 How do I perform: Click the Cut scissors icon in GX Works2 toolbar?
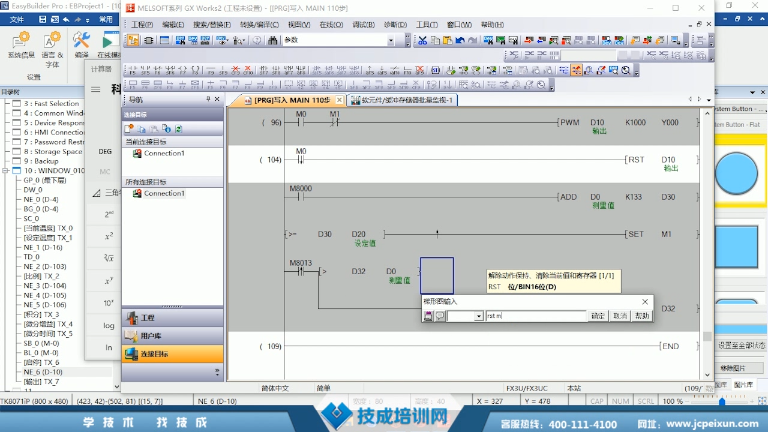pyautogui.click(x=422, y=41)
